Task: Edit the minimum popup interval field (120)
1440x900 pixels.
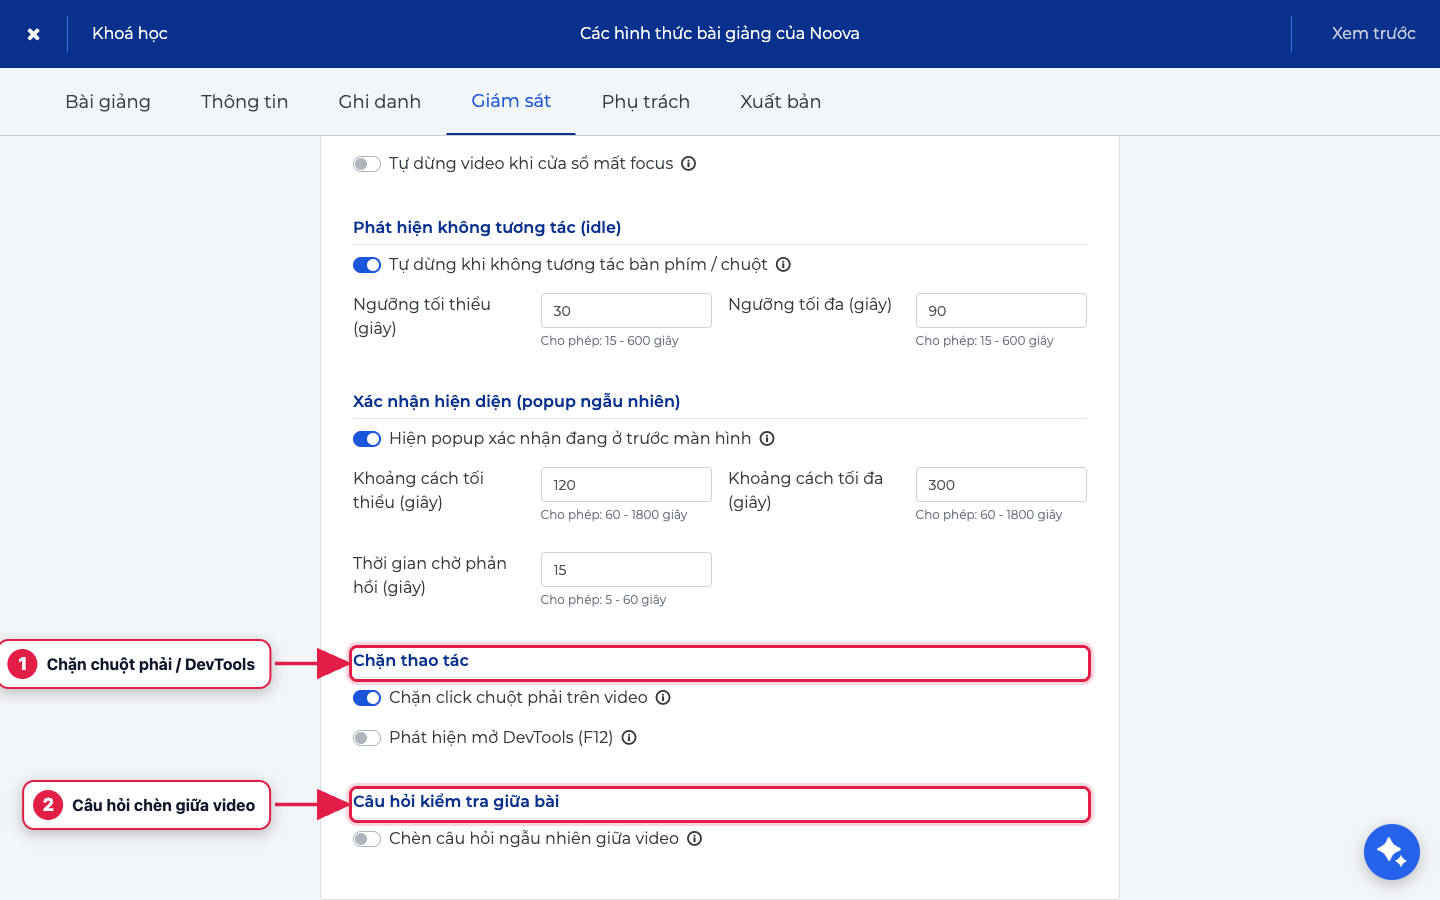Action: (x=626, y=485)
